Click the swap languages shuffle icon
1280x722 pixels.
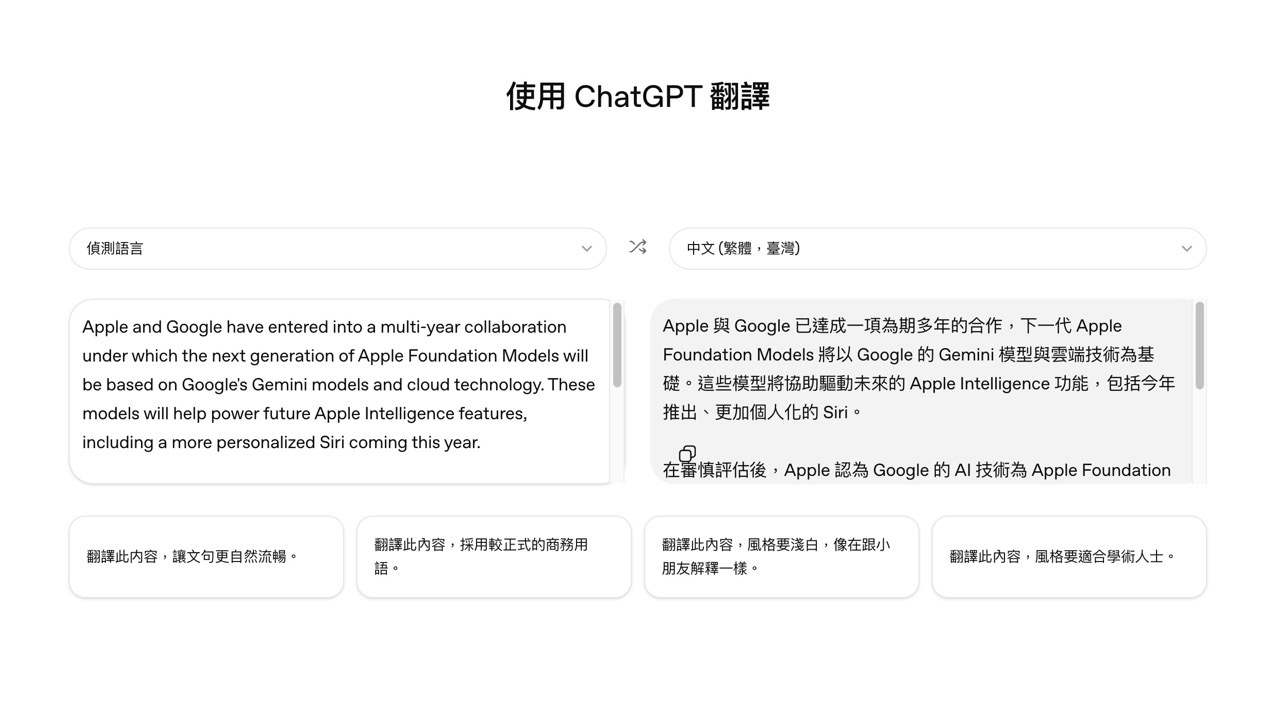click(x=638, y=247)
